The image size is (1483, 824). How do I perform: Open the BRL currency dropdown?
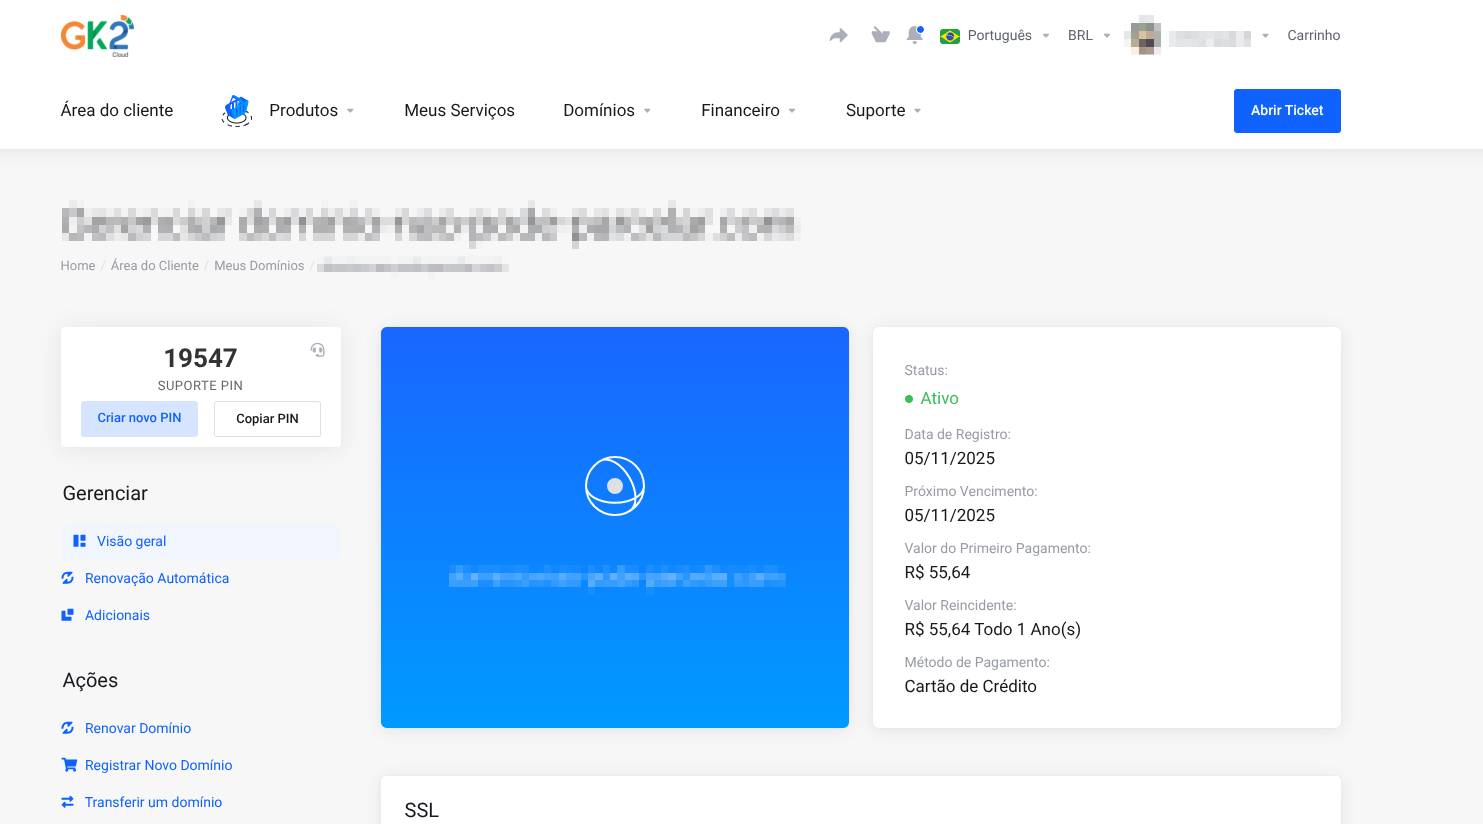click(x=1088, y=36)
